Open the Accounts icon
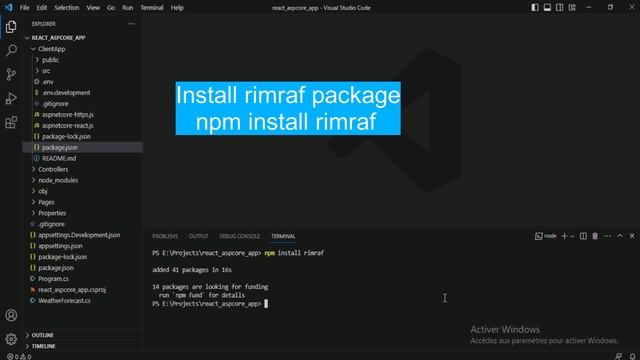640x360 pixels. tap(11, 315)
